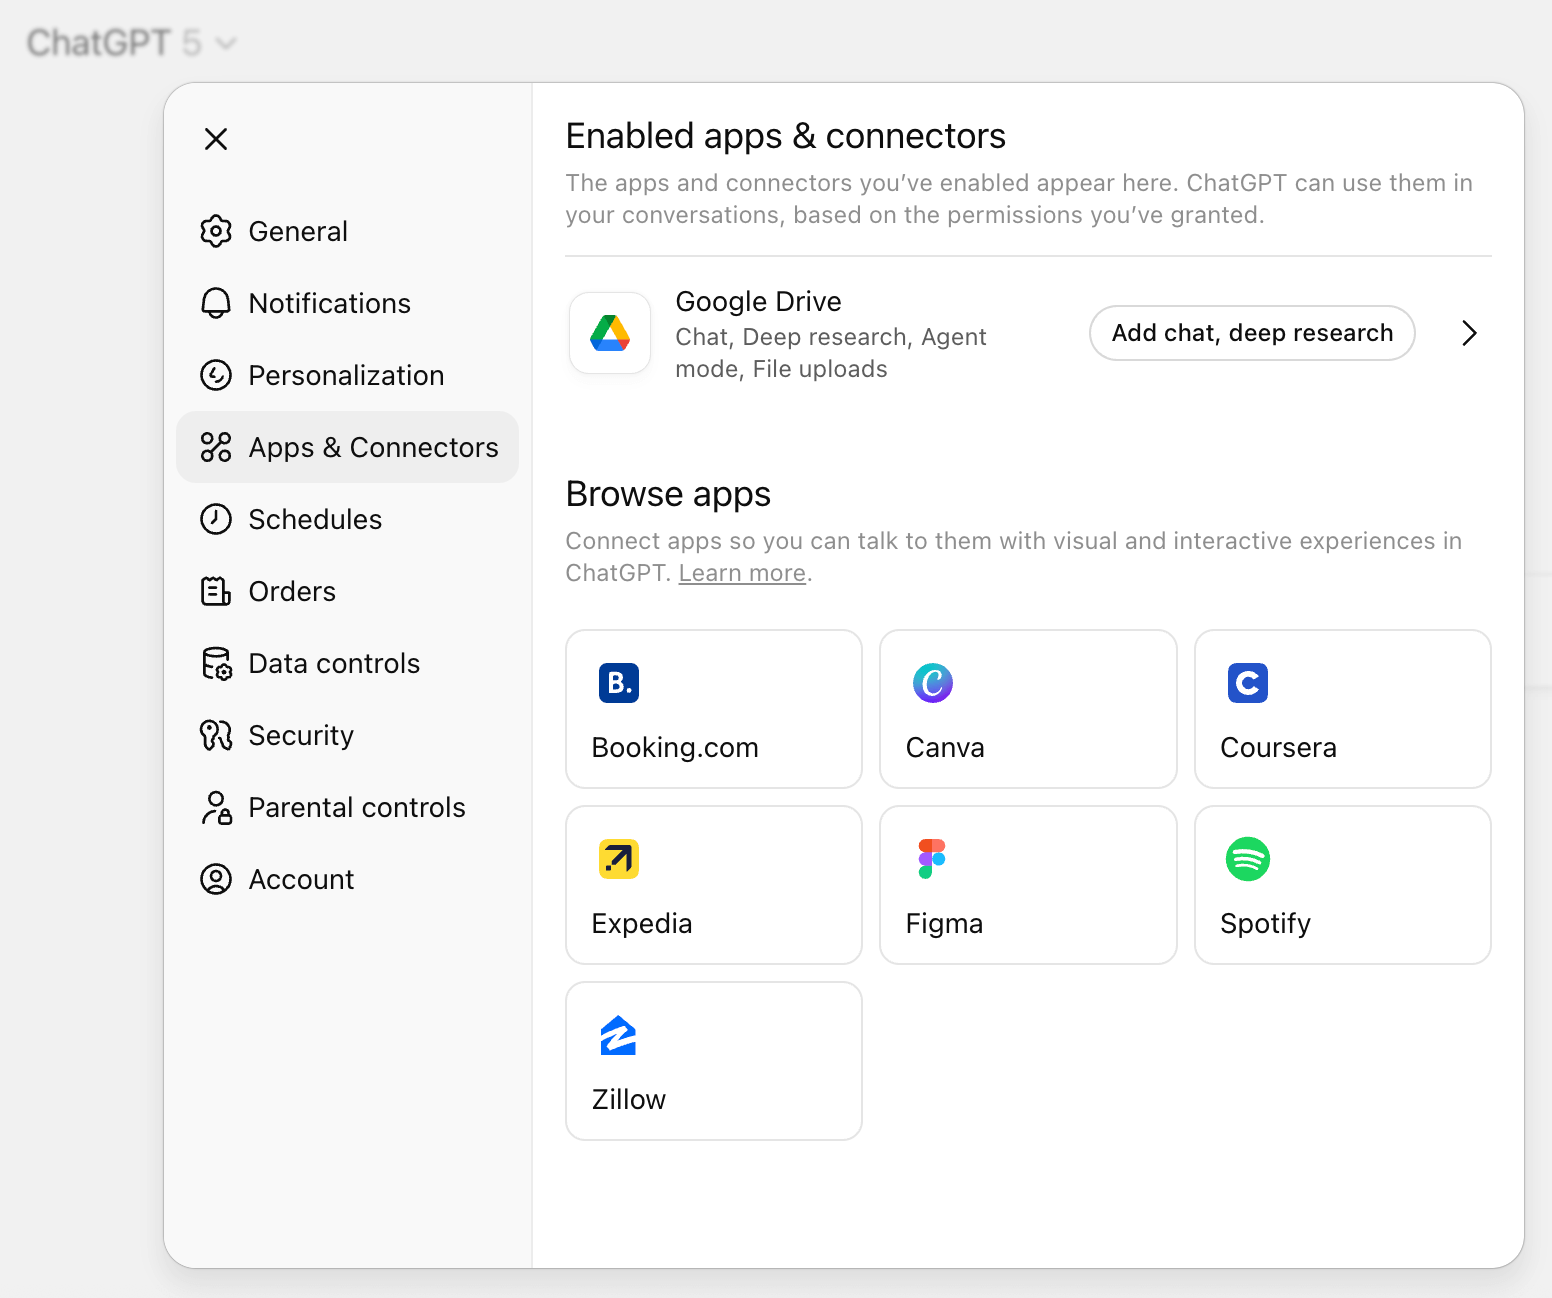Select the Spotify app icon
The height and width of the screenshot is (1298, 1552).
1247,859
